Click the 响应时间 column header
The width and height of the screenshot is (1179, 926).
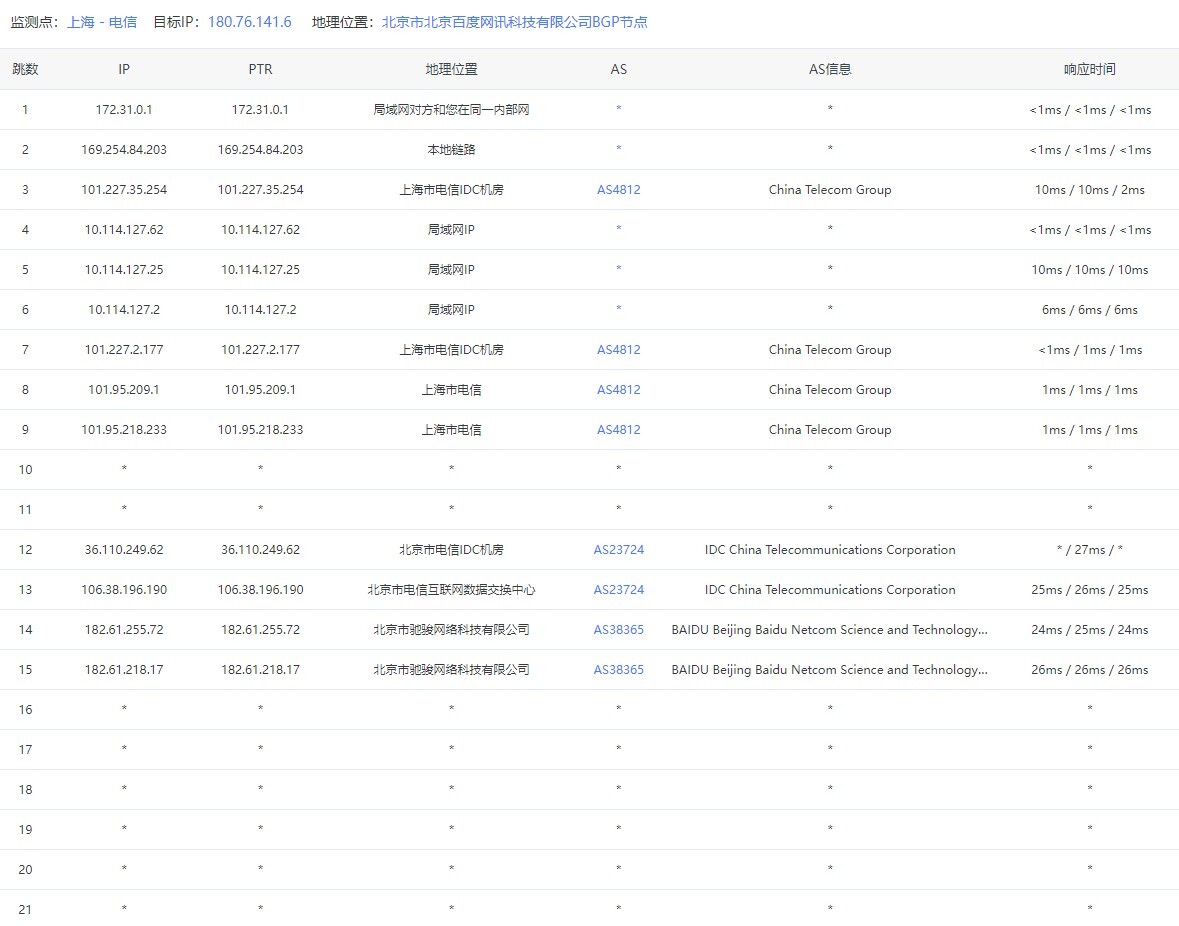(1090, 69)
